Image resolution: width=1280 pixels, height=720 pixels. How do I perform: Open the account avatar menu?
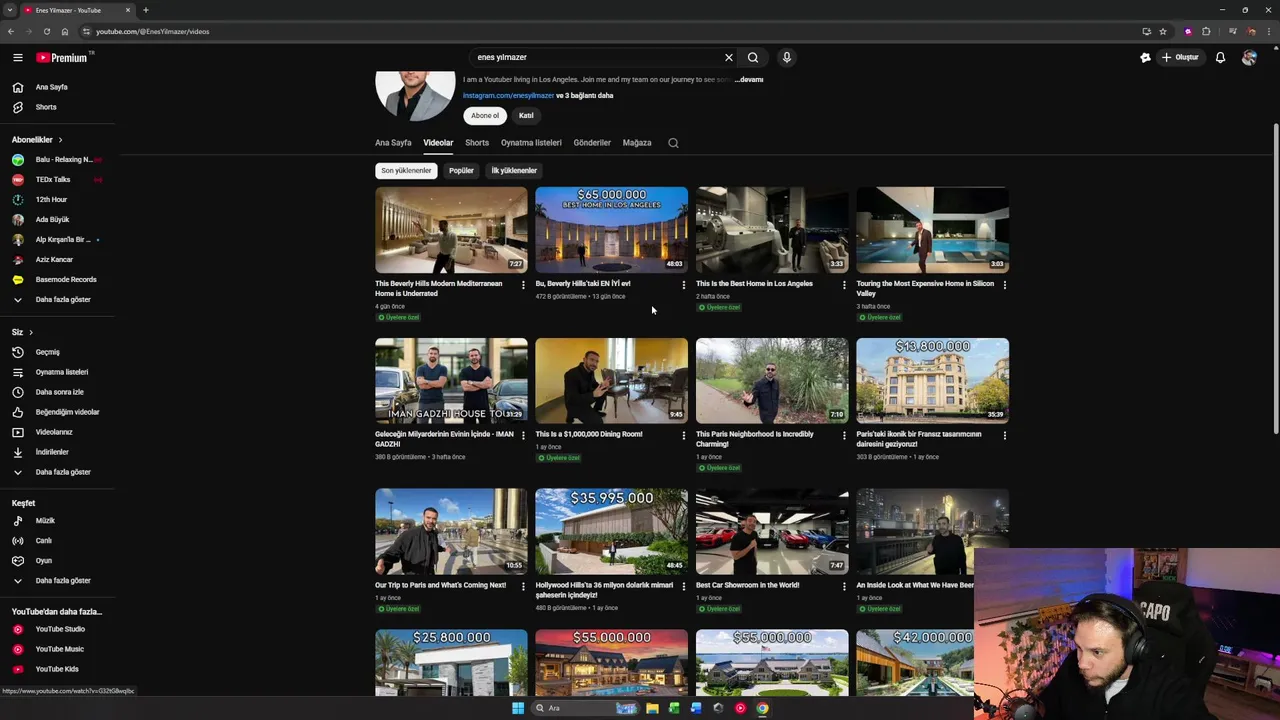(x=1249, y=58)
